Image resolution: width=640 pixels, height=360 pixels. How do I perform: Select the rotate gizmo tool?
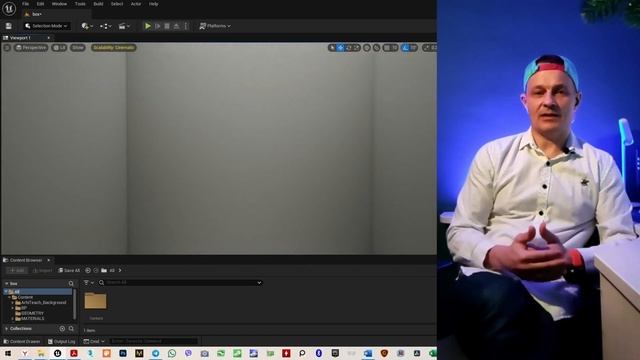(349, 48)
